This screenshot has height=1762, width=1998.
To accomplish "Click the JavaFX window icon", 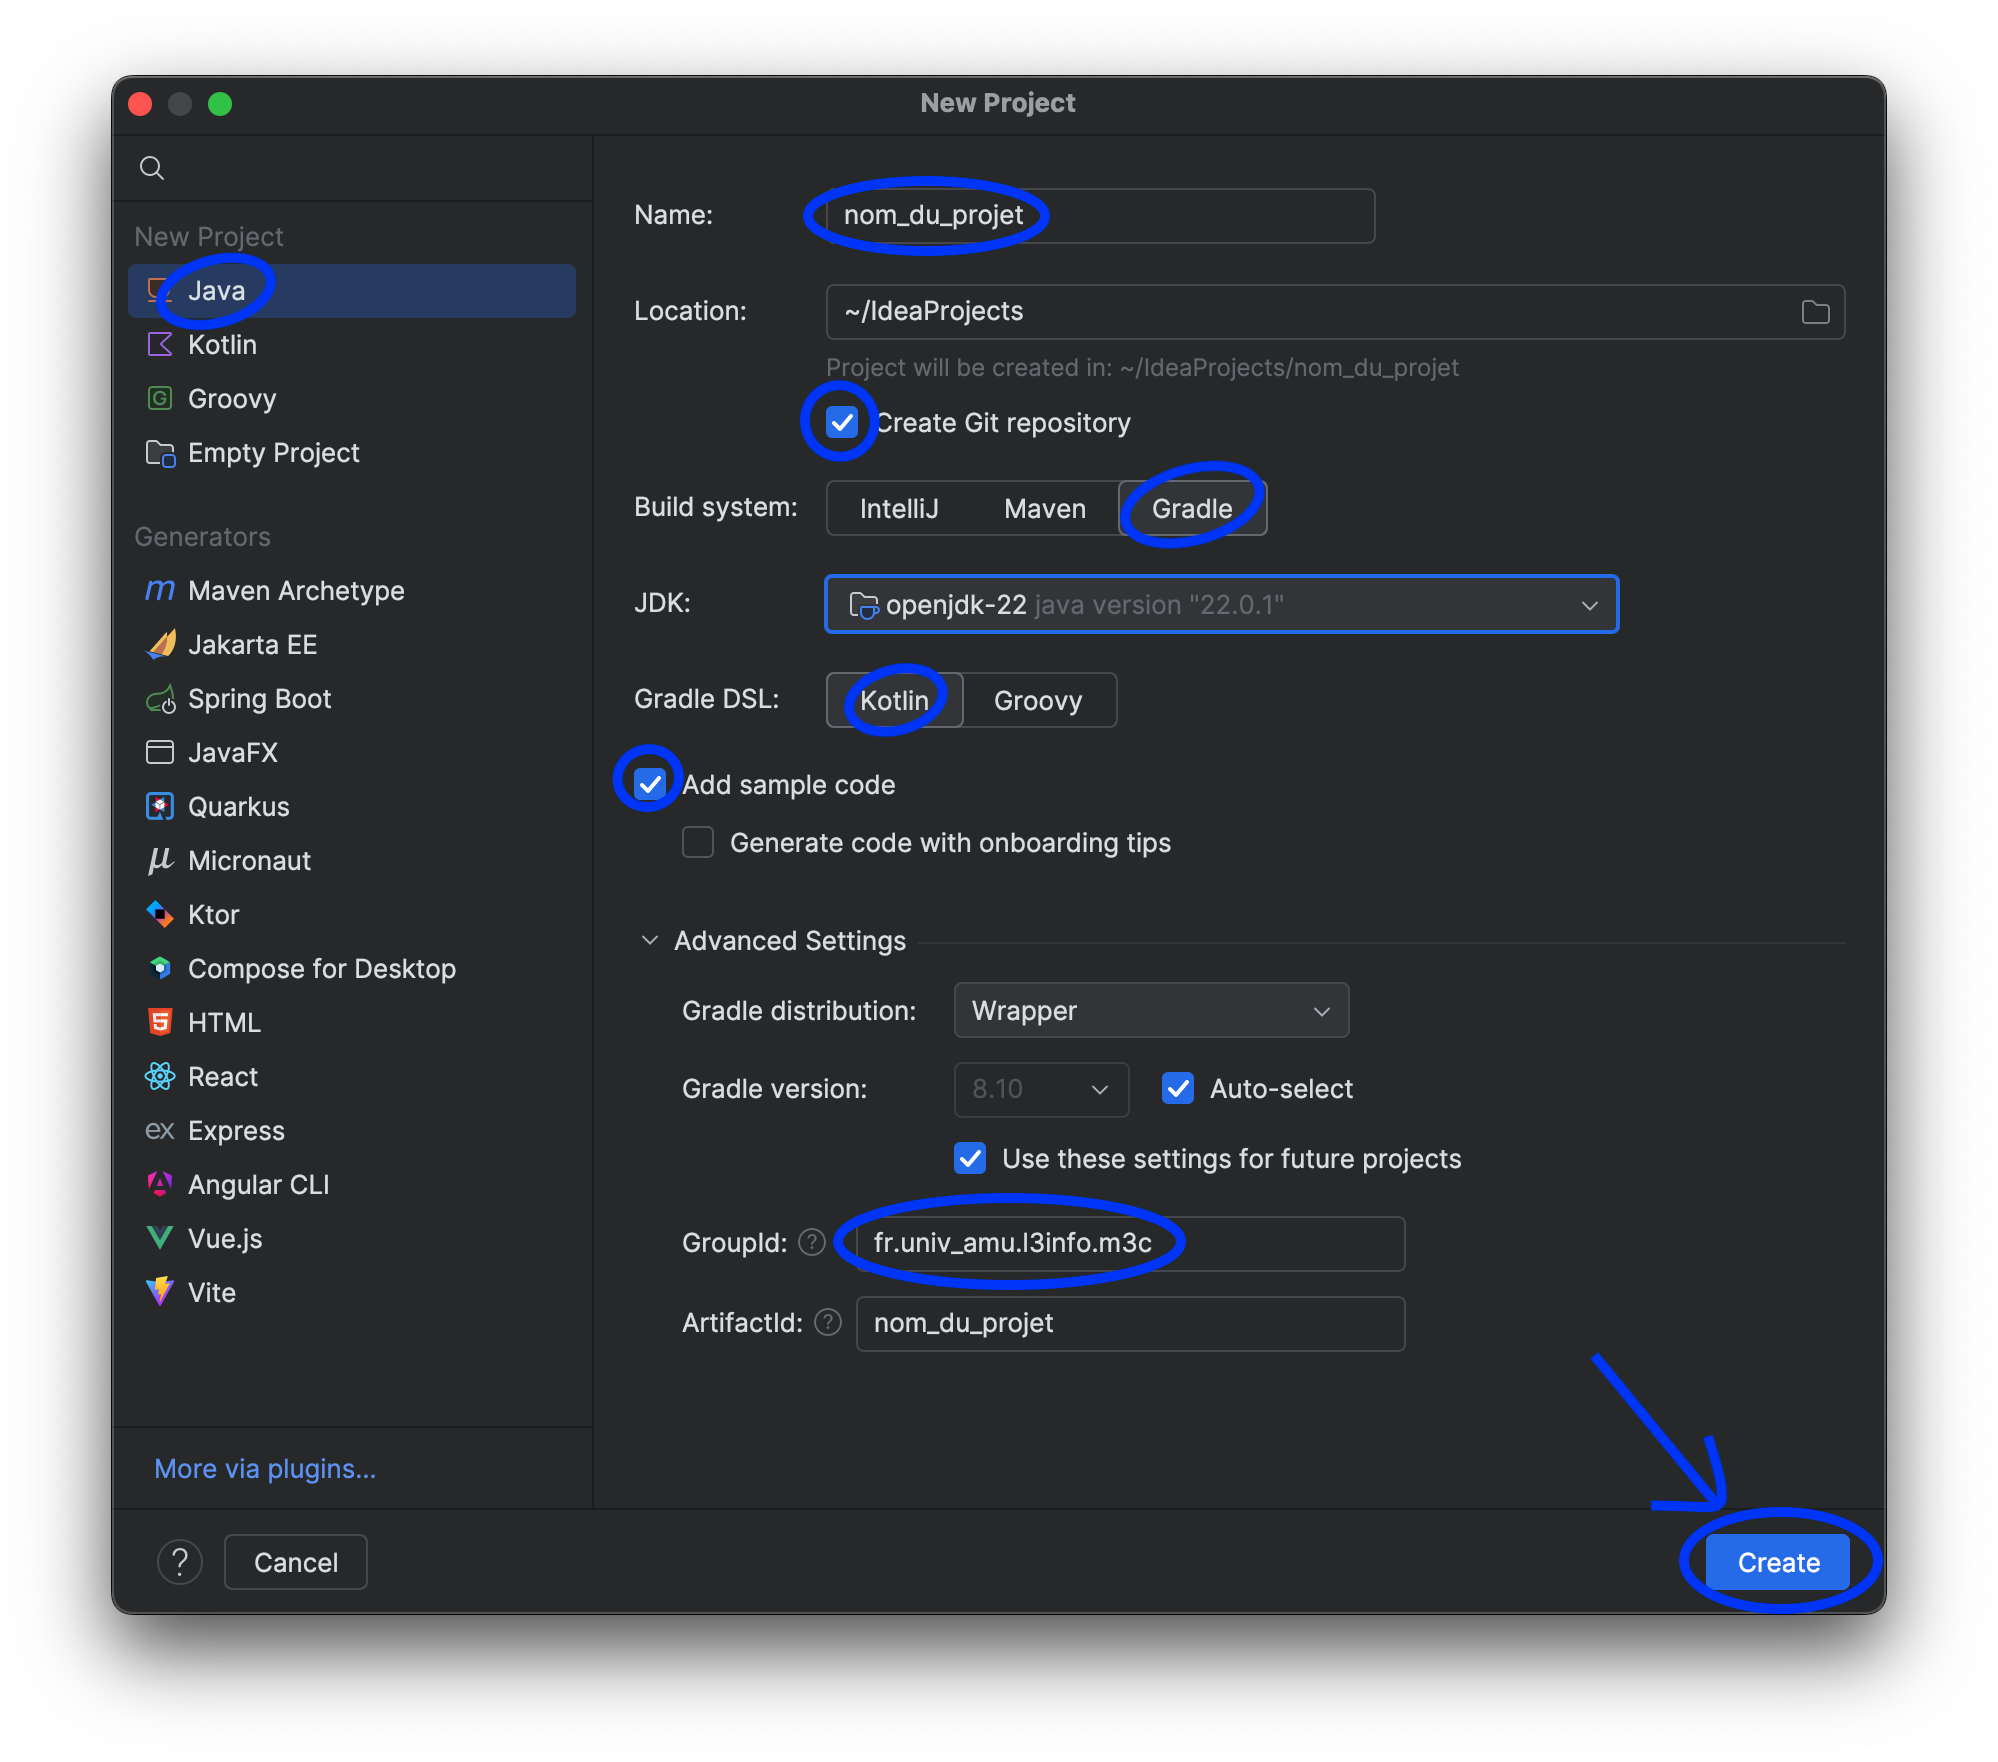I will tap(160, 753).
